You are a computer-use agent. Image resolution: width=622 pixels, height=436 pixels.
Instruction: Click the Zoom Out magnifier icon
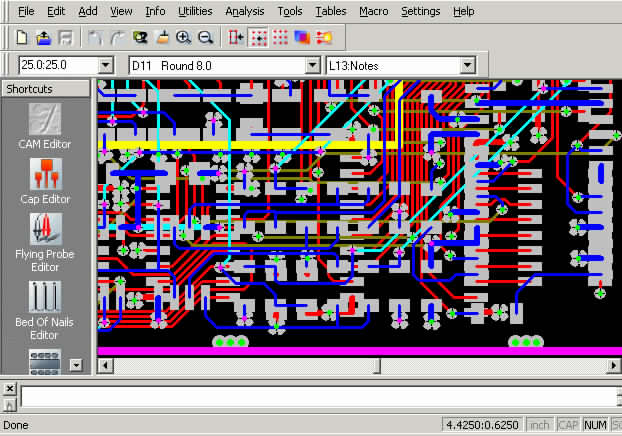coord(205,37)
